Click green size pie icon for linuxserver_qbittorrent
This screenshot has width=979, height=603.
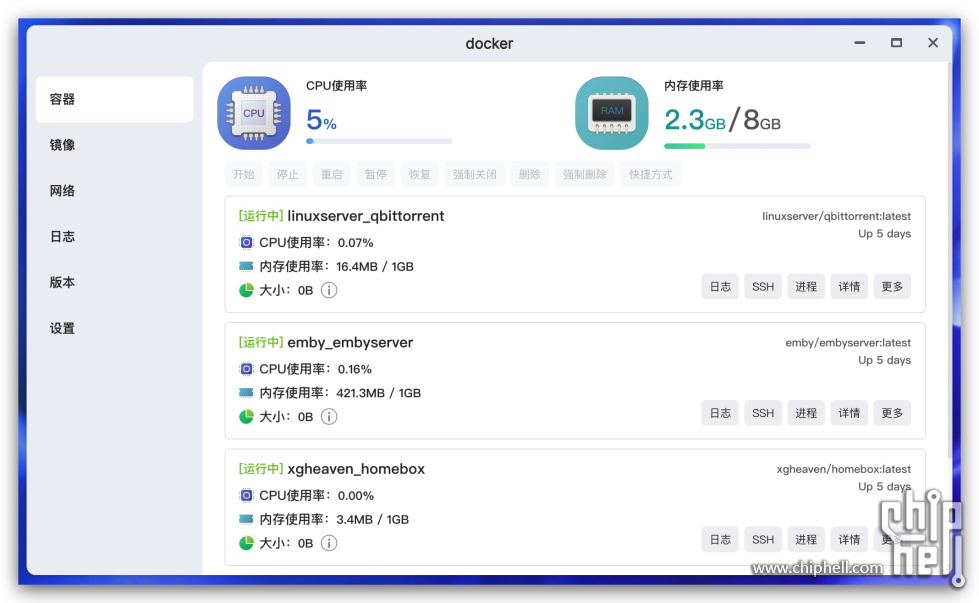pos(246,290)
